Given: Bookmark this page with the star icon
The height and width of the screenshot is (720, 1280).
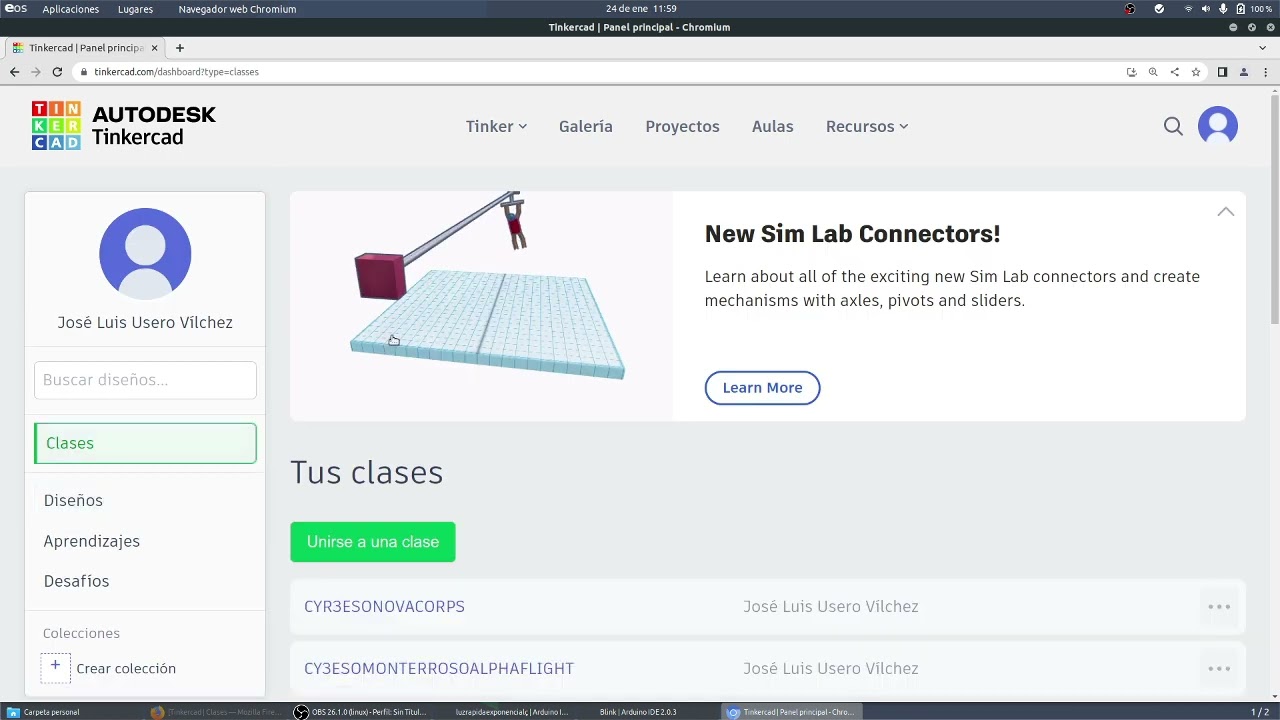Looking at the screenshot, I should [x=1195, y=72].
